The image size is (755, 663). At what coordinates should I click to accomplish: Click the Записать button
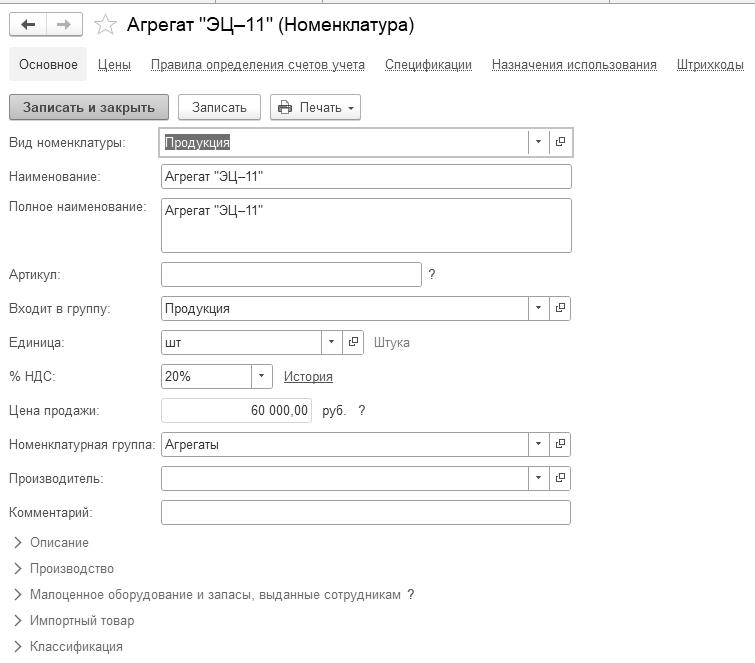tap(219, 107)
